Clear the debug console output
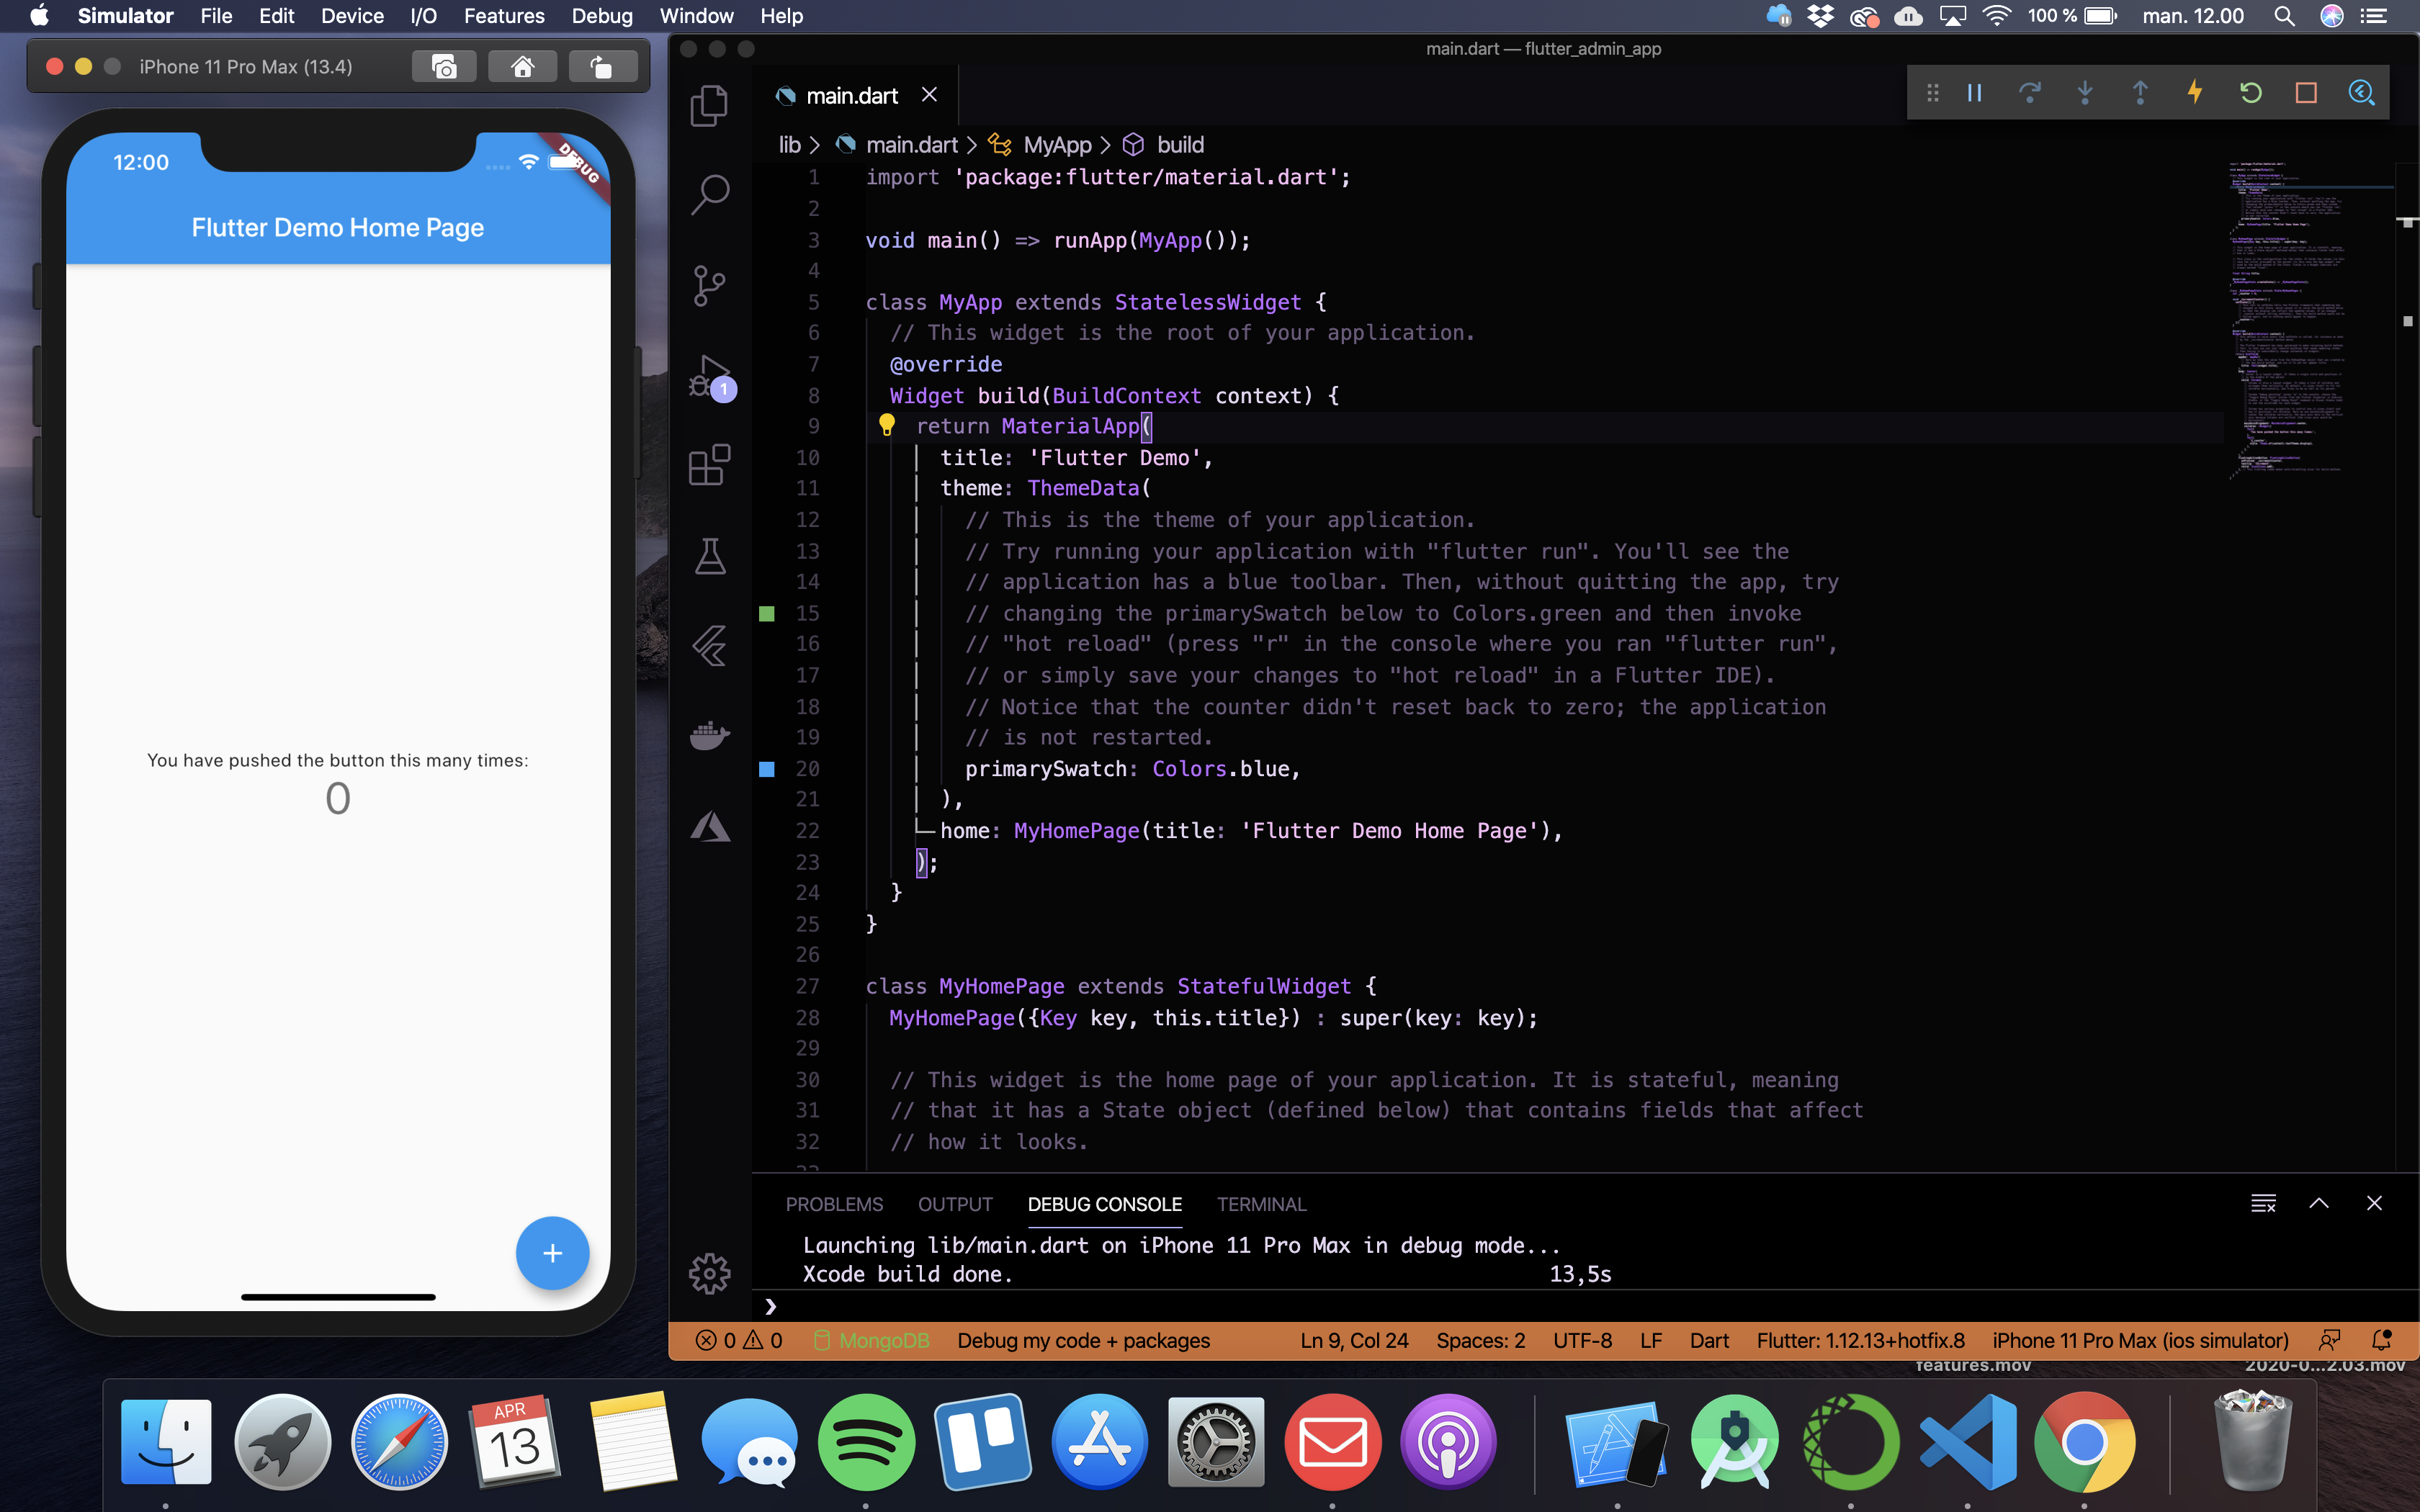The height and width of the screenshot is (1512, 2420). (2263, 1203)
